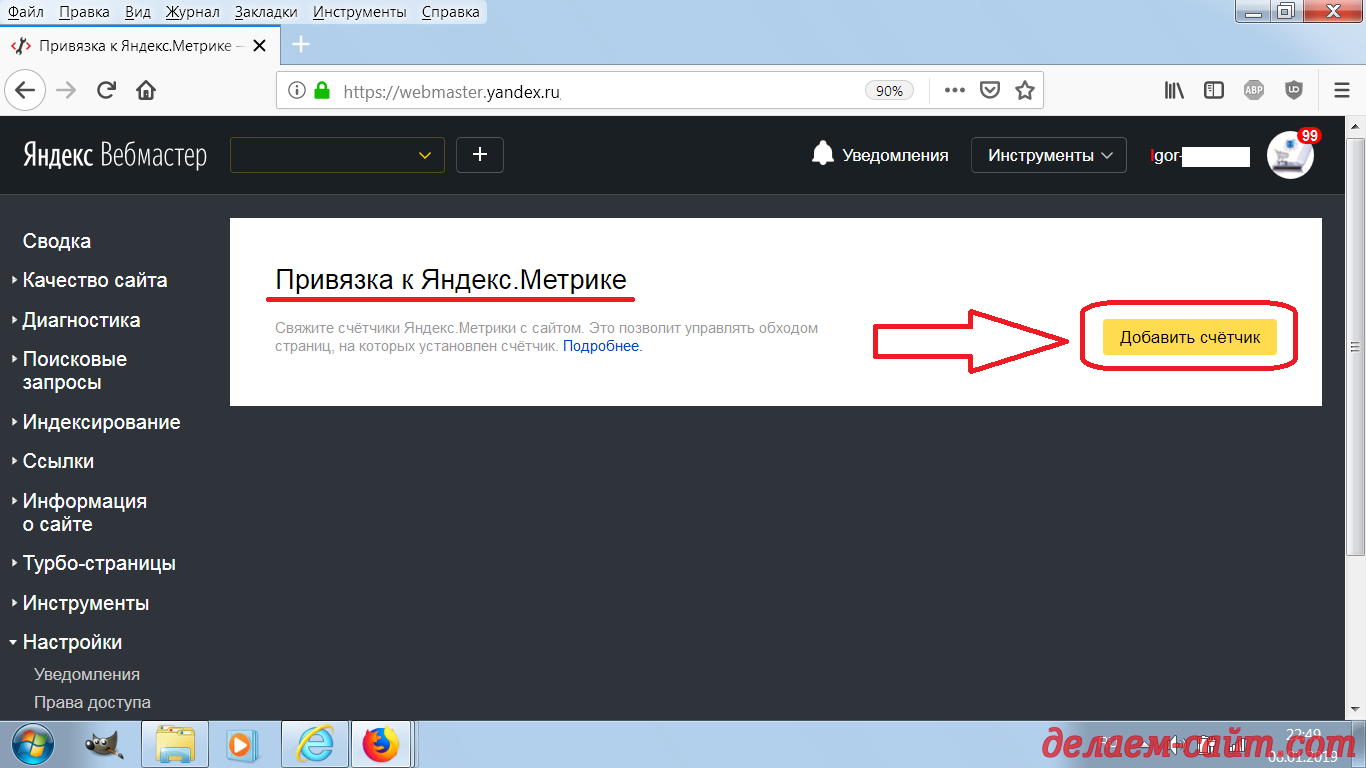Expand Турбо-страницы section

pos(99,563)
